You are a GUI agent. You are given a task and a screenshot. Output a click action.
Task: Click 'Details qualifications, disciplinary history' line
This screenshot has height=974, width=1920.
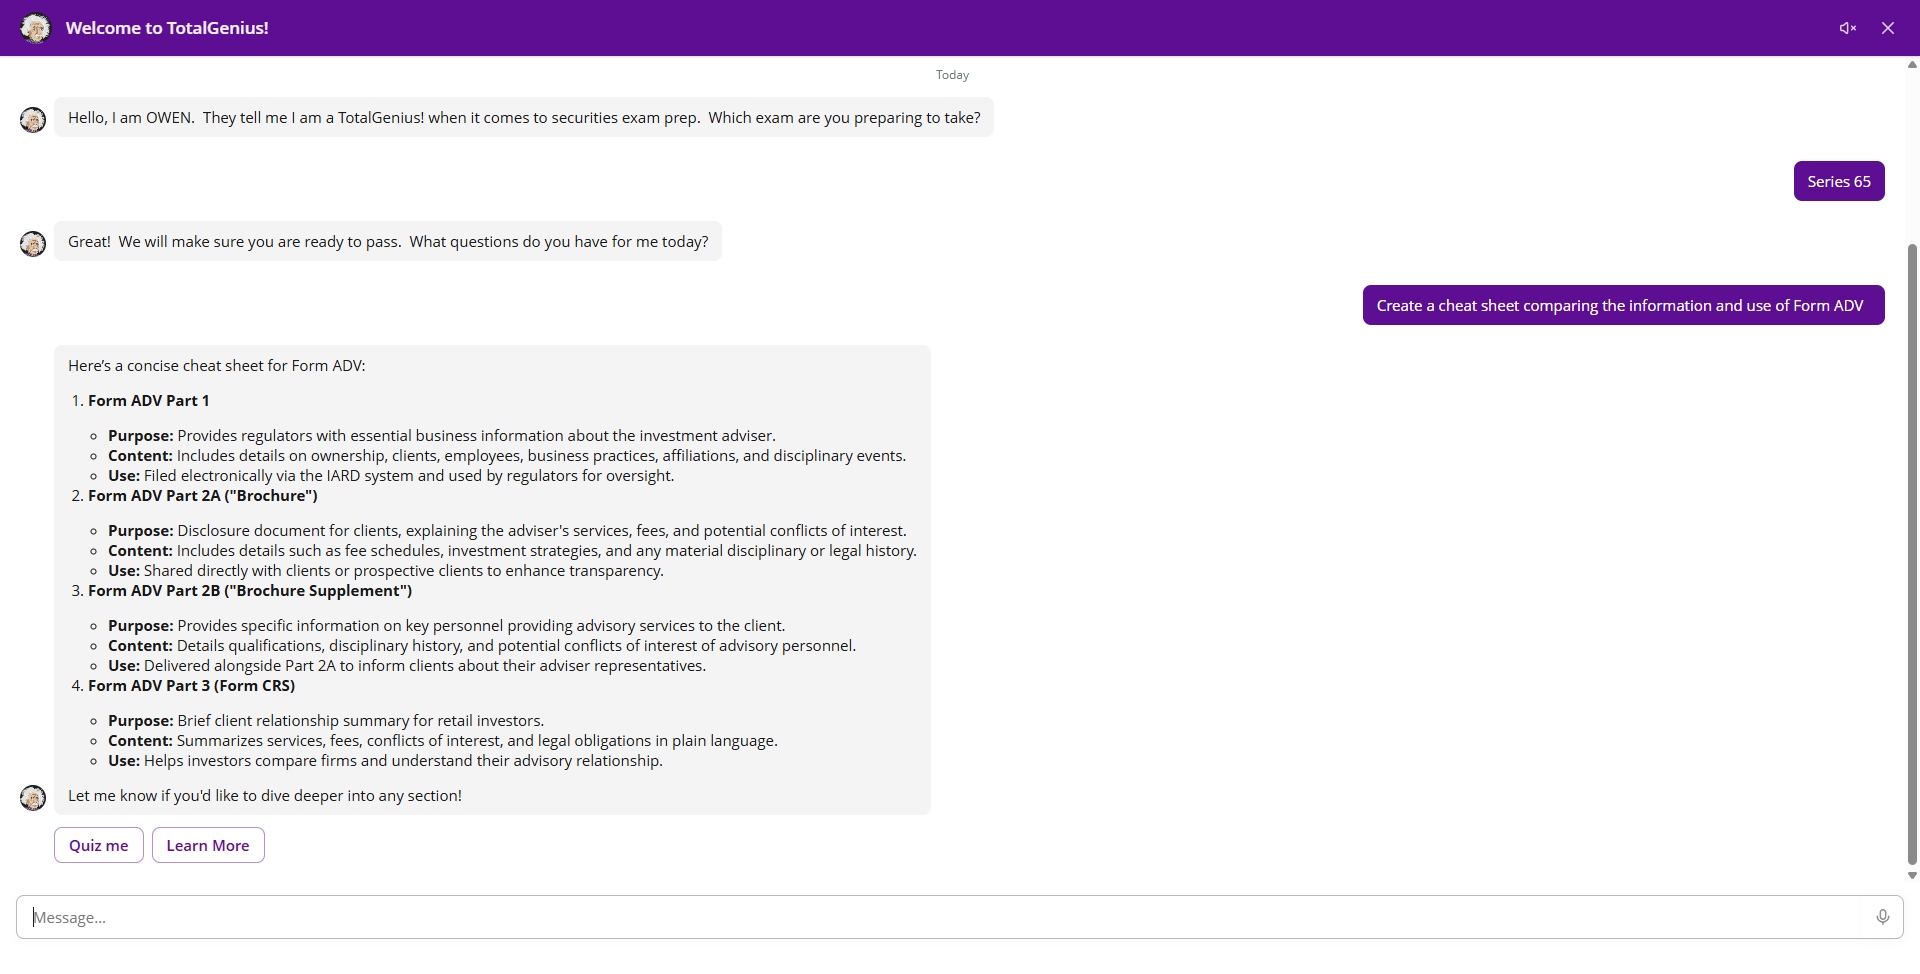point(482,645)
